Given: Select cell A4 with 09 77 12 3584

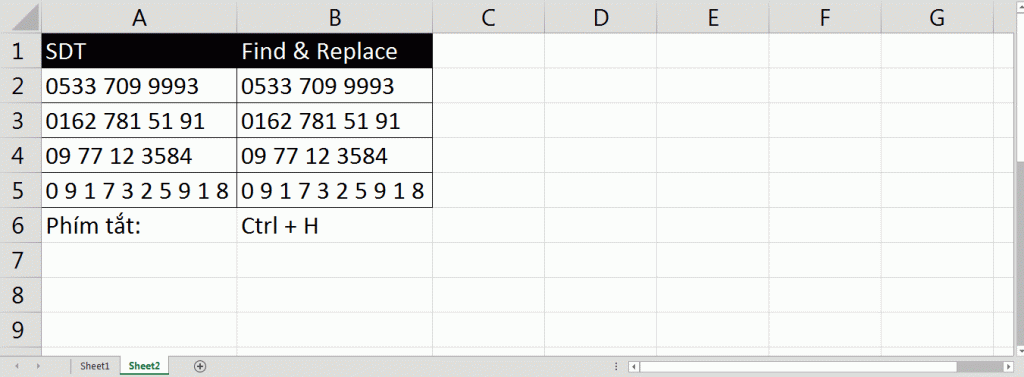Looking at the screenshot, I should pos(139,156).
